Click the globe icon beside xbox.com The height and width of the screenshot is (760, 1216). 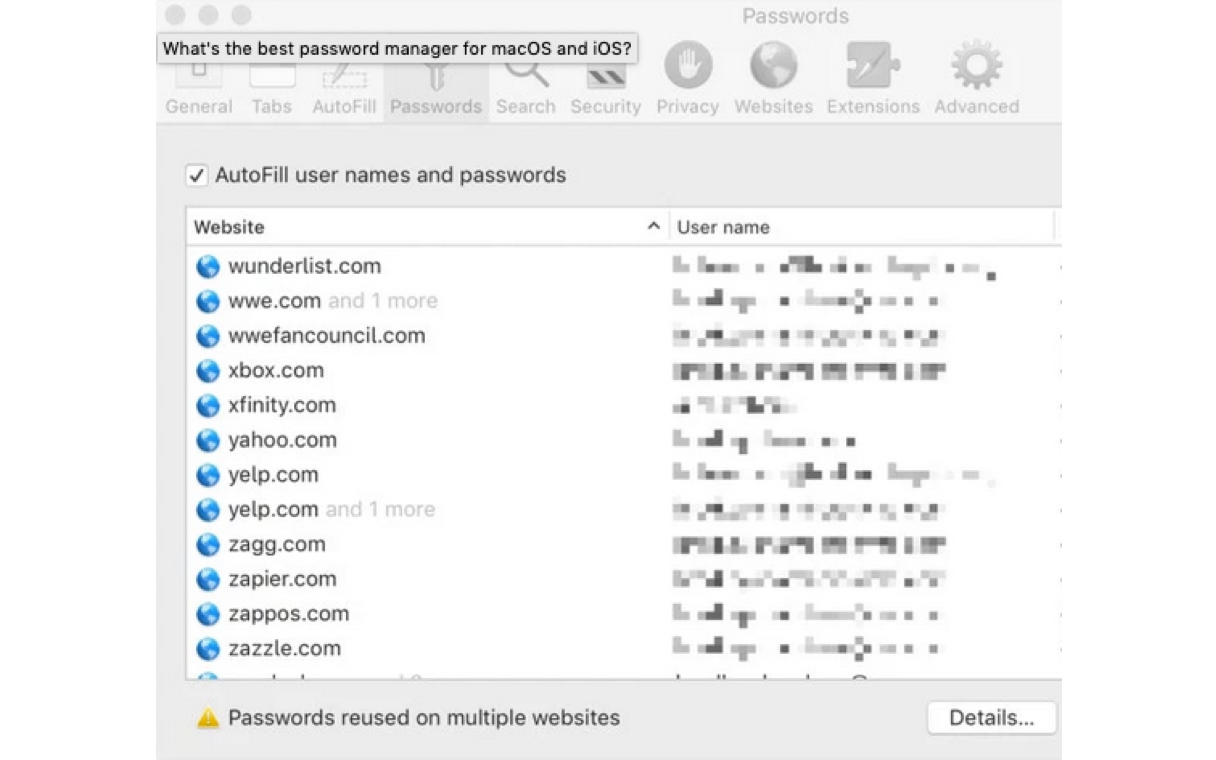208,371
